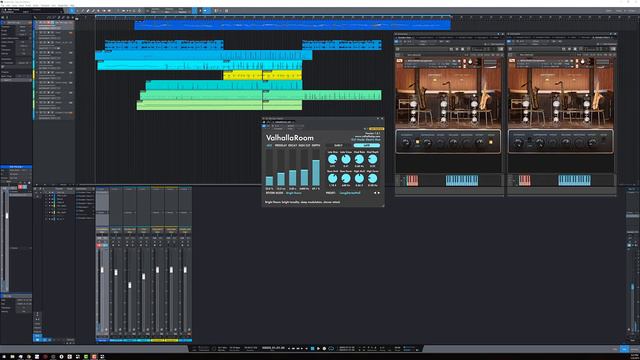This screenshot has width=640, height=360.
Task: Click the ValhallaRoom PREDELAY slider
Action: pos(281,168)
